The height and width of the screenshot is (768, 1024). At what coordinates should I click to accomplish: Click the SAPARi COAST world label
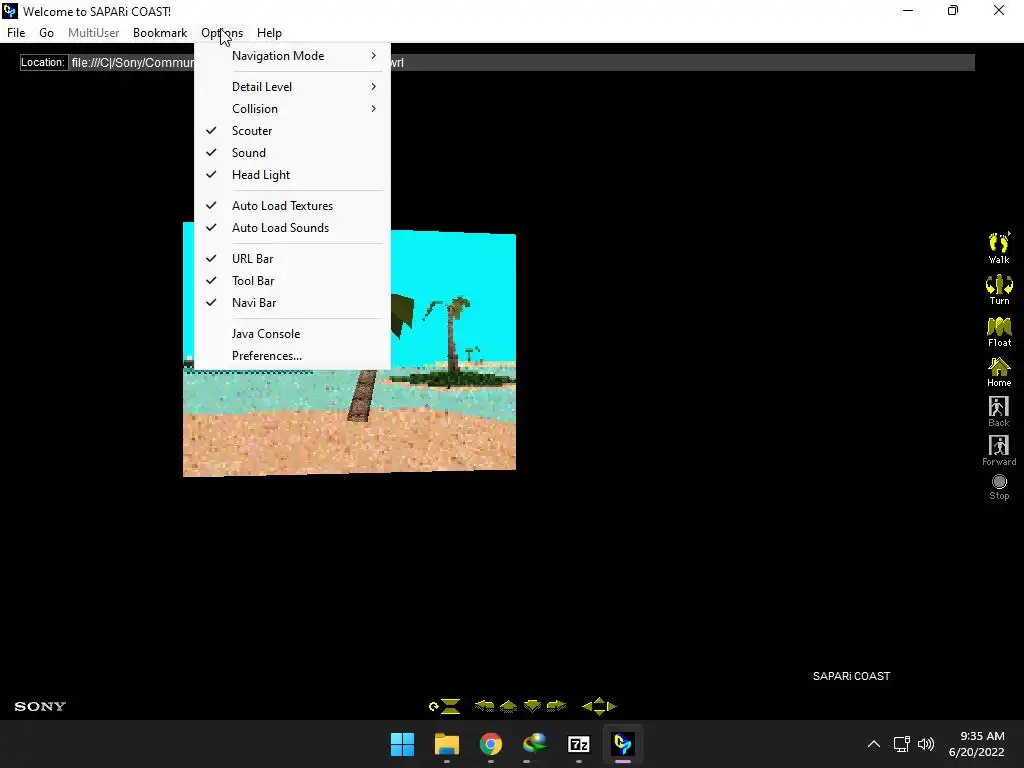pos(851,676)
